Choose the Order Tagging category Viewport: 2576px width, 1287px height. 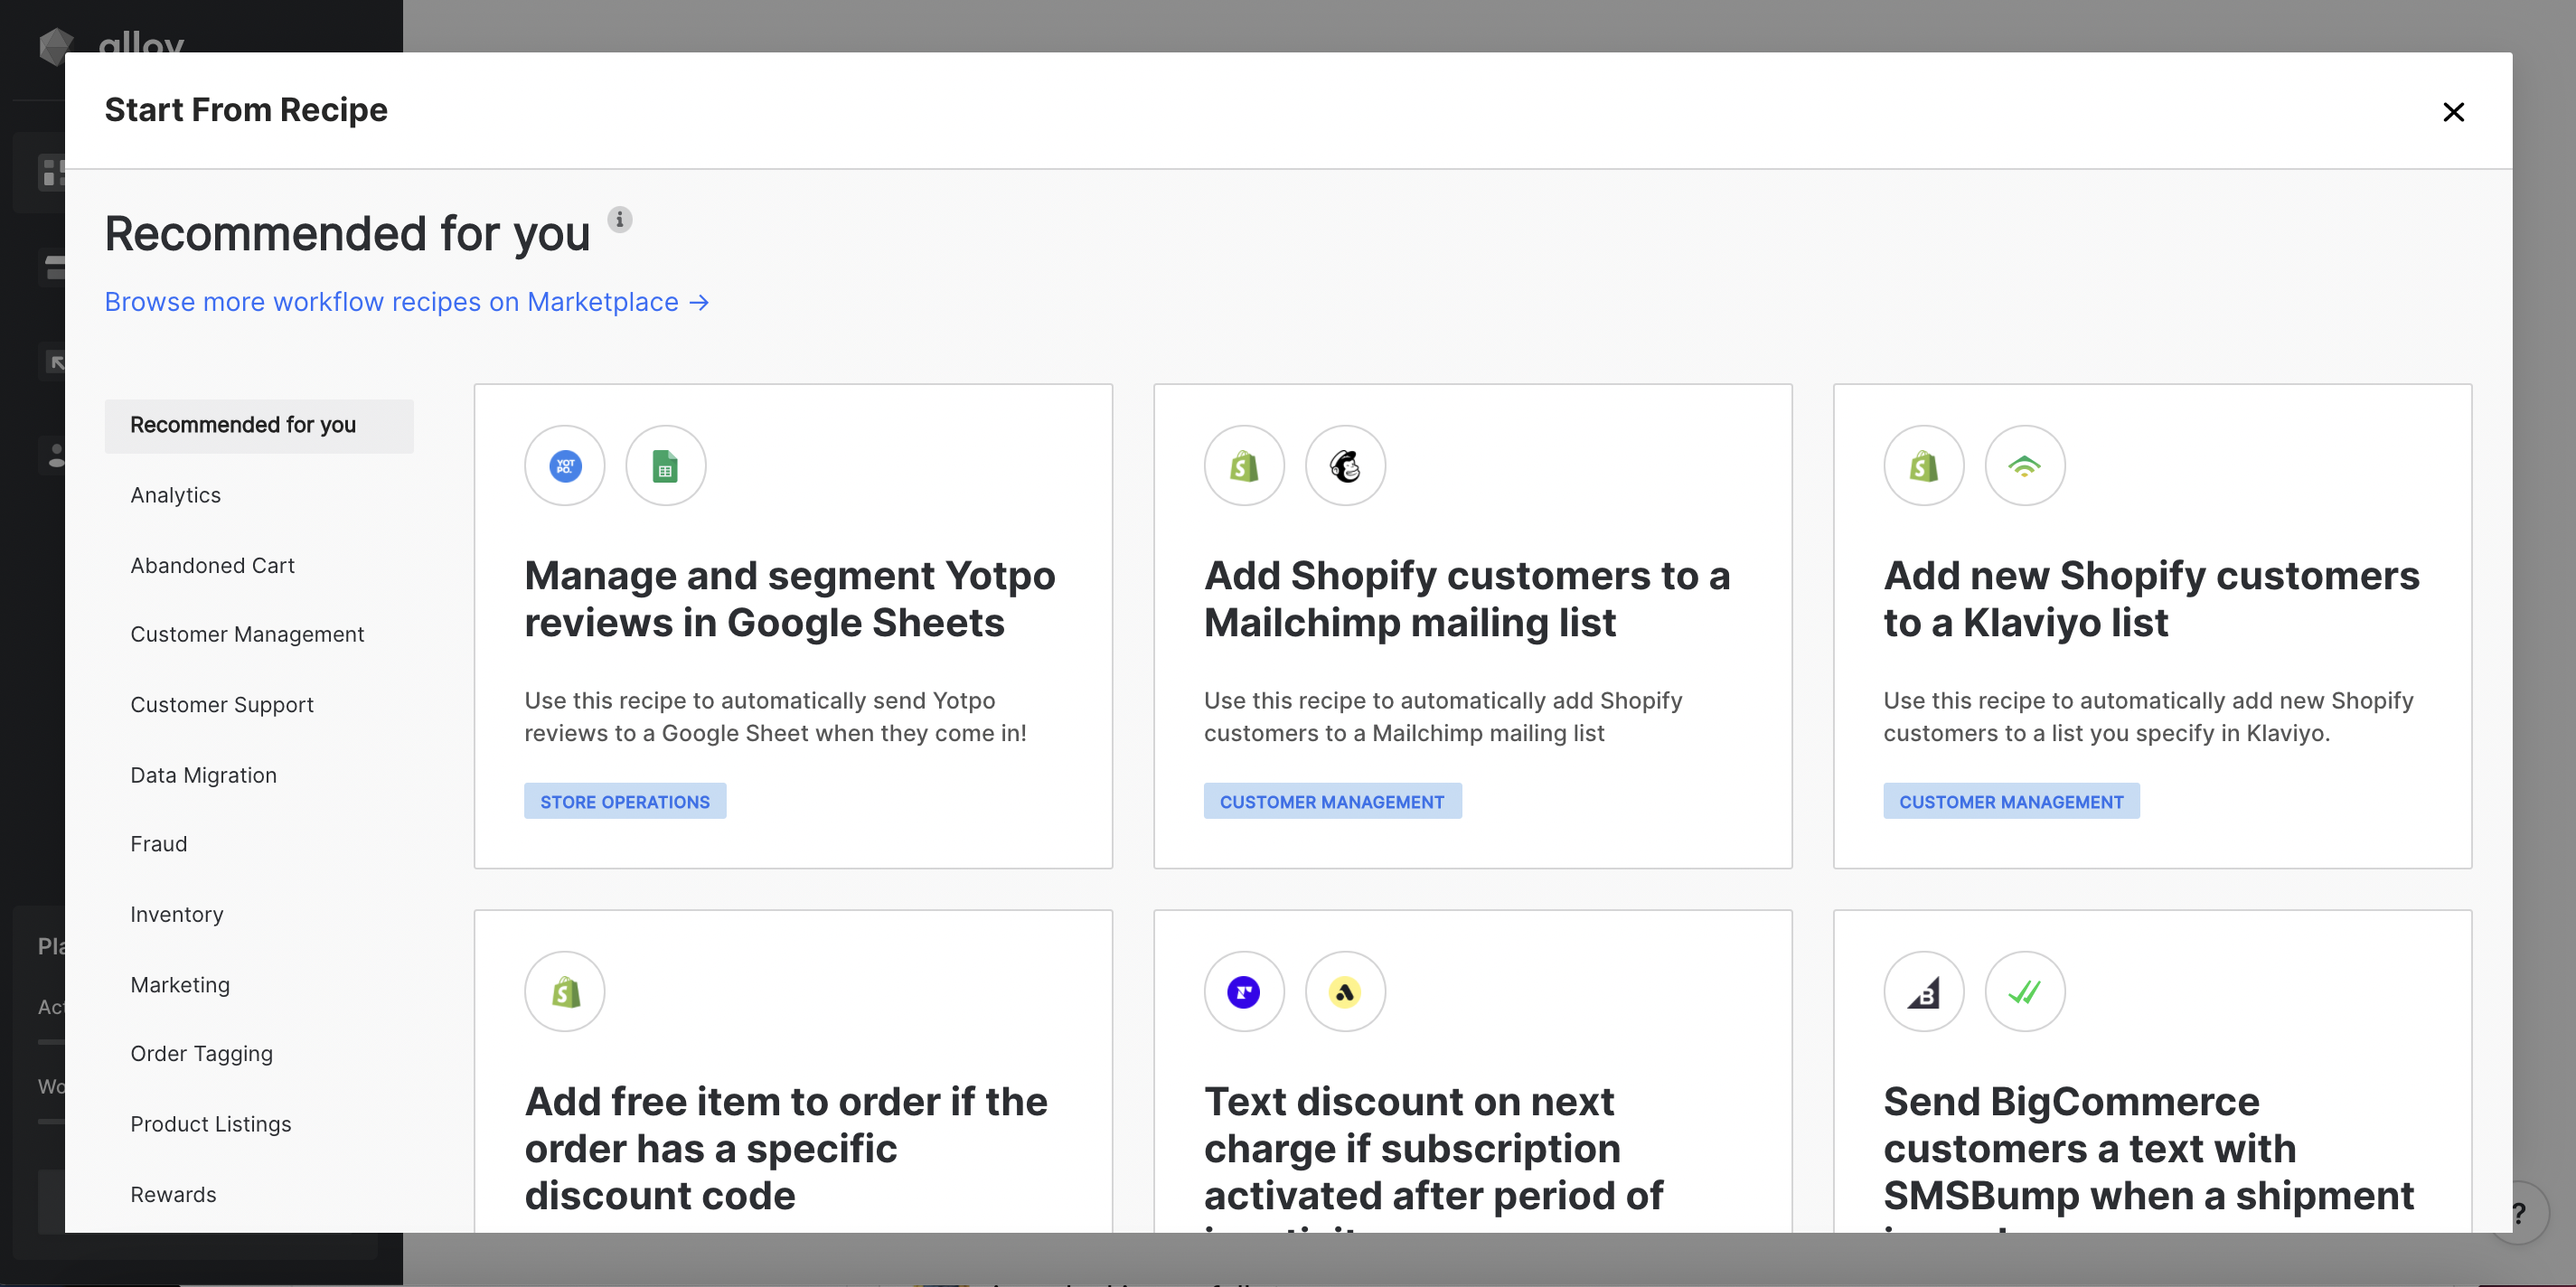click(201, 1054)
